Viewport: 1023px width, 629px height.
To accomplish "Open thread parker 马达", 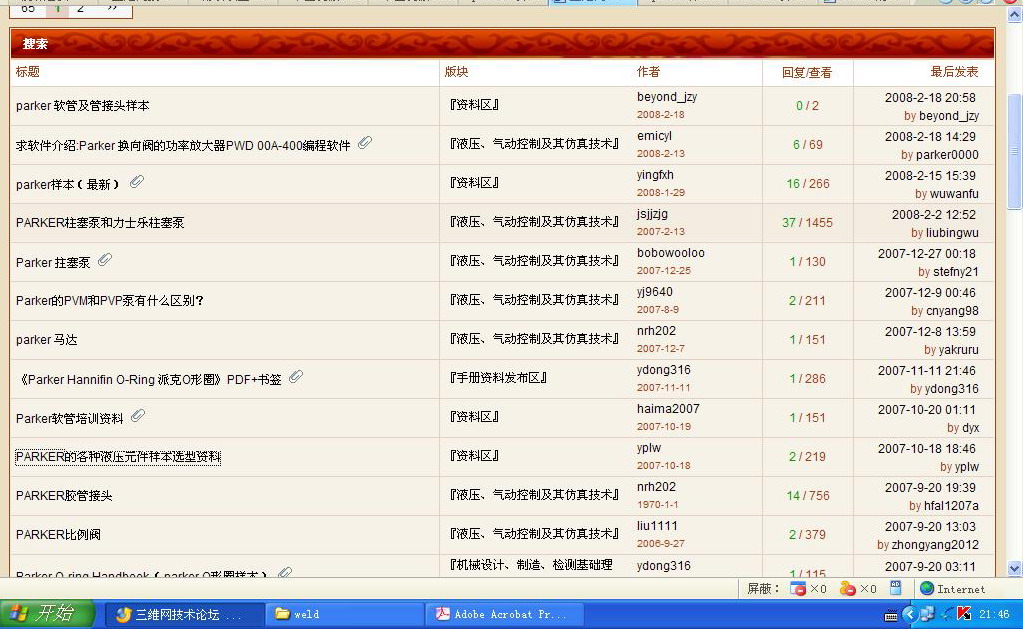I will click(46, 340).
